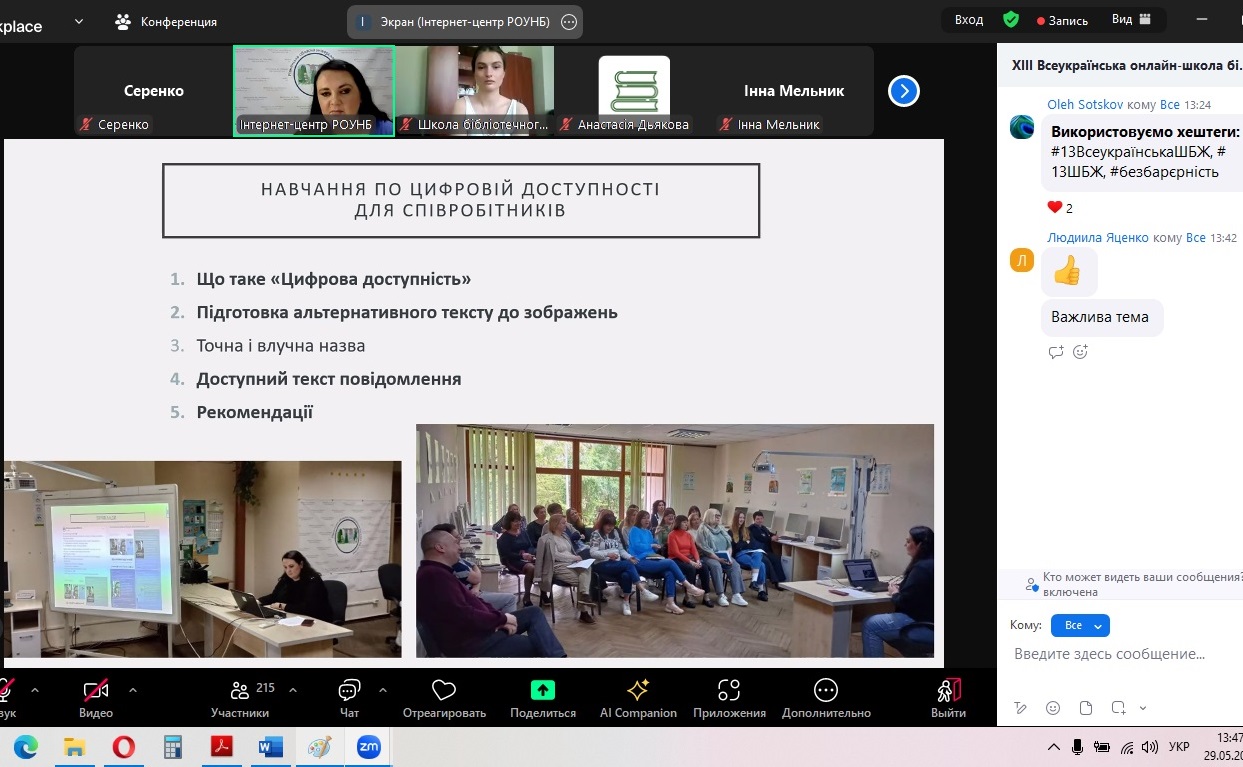The image size is (1243, 767).
Task: Click the emoji smiley icon in chat input
Action: click(x=1053, y=708)
